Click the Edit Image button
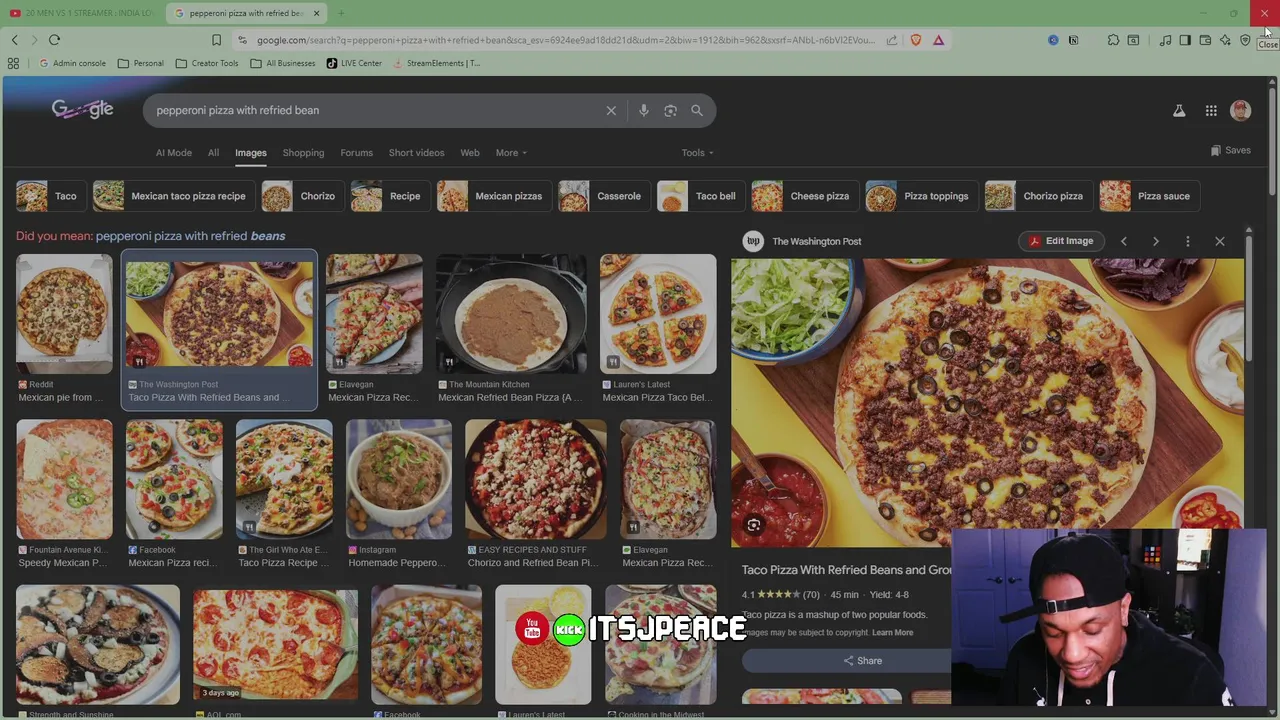 point(1061,241)
